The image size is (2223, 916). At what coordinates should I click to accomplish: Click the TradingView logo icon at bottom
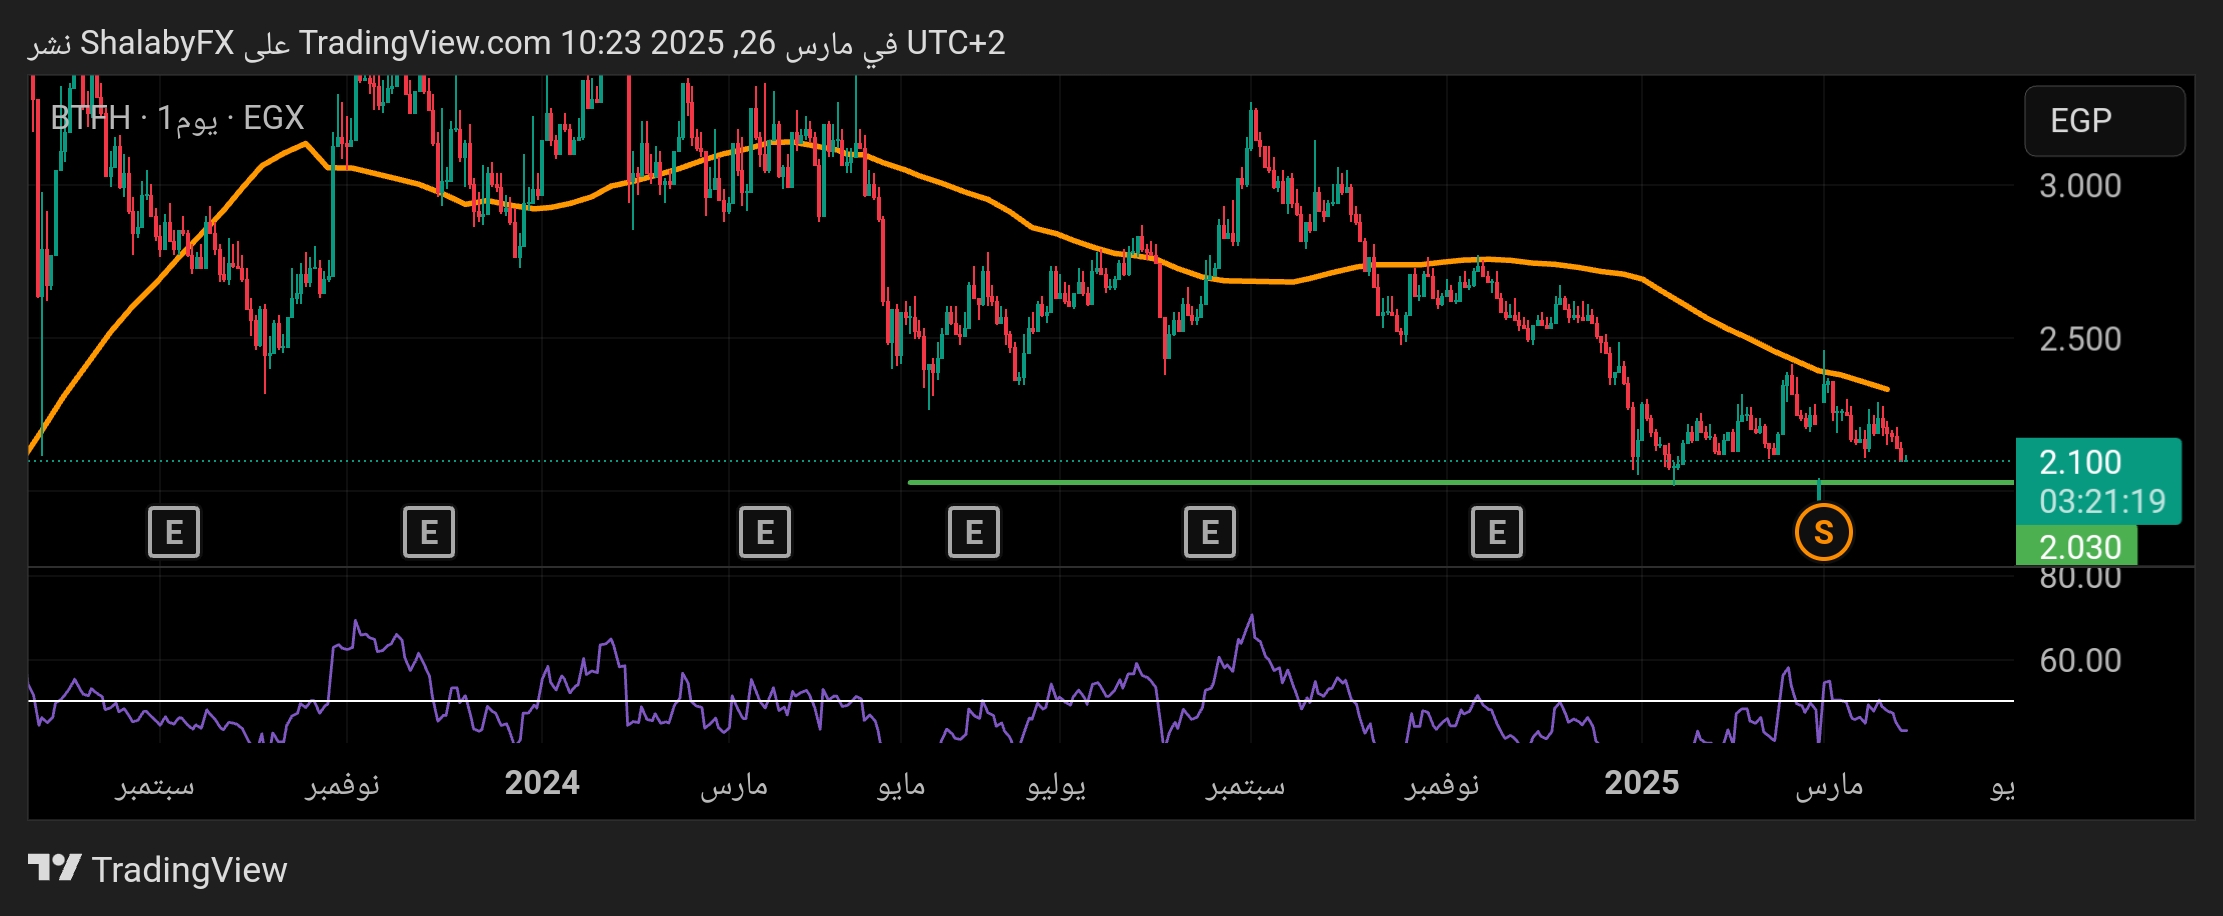[x=54, y=868]
